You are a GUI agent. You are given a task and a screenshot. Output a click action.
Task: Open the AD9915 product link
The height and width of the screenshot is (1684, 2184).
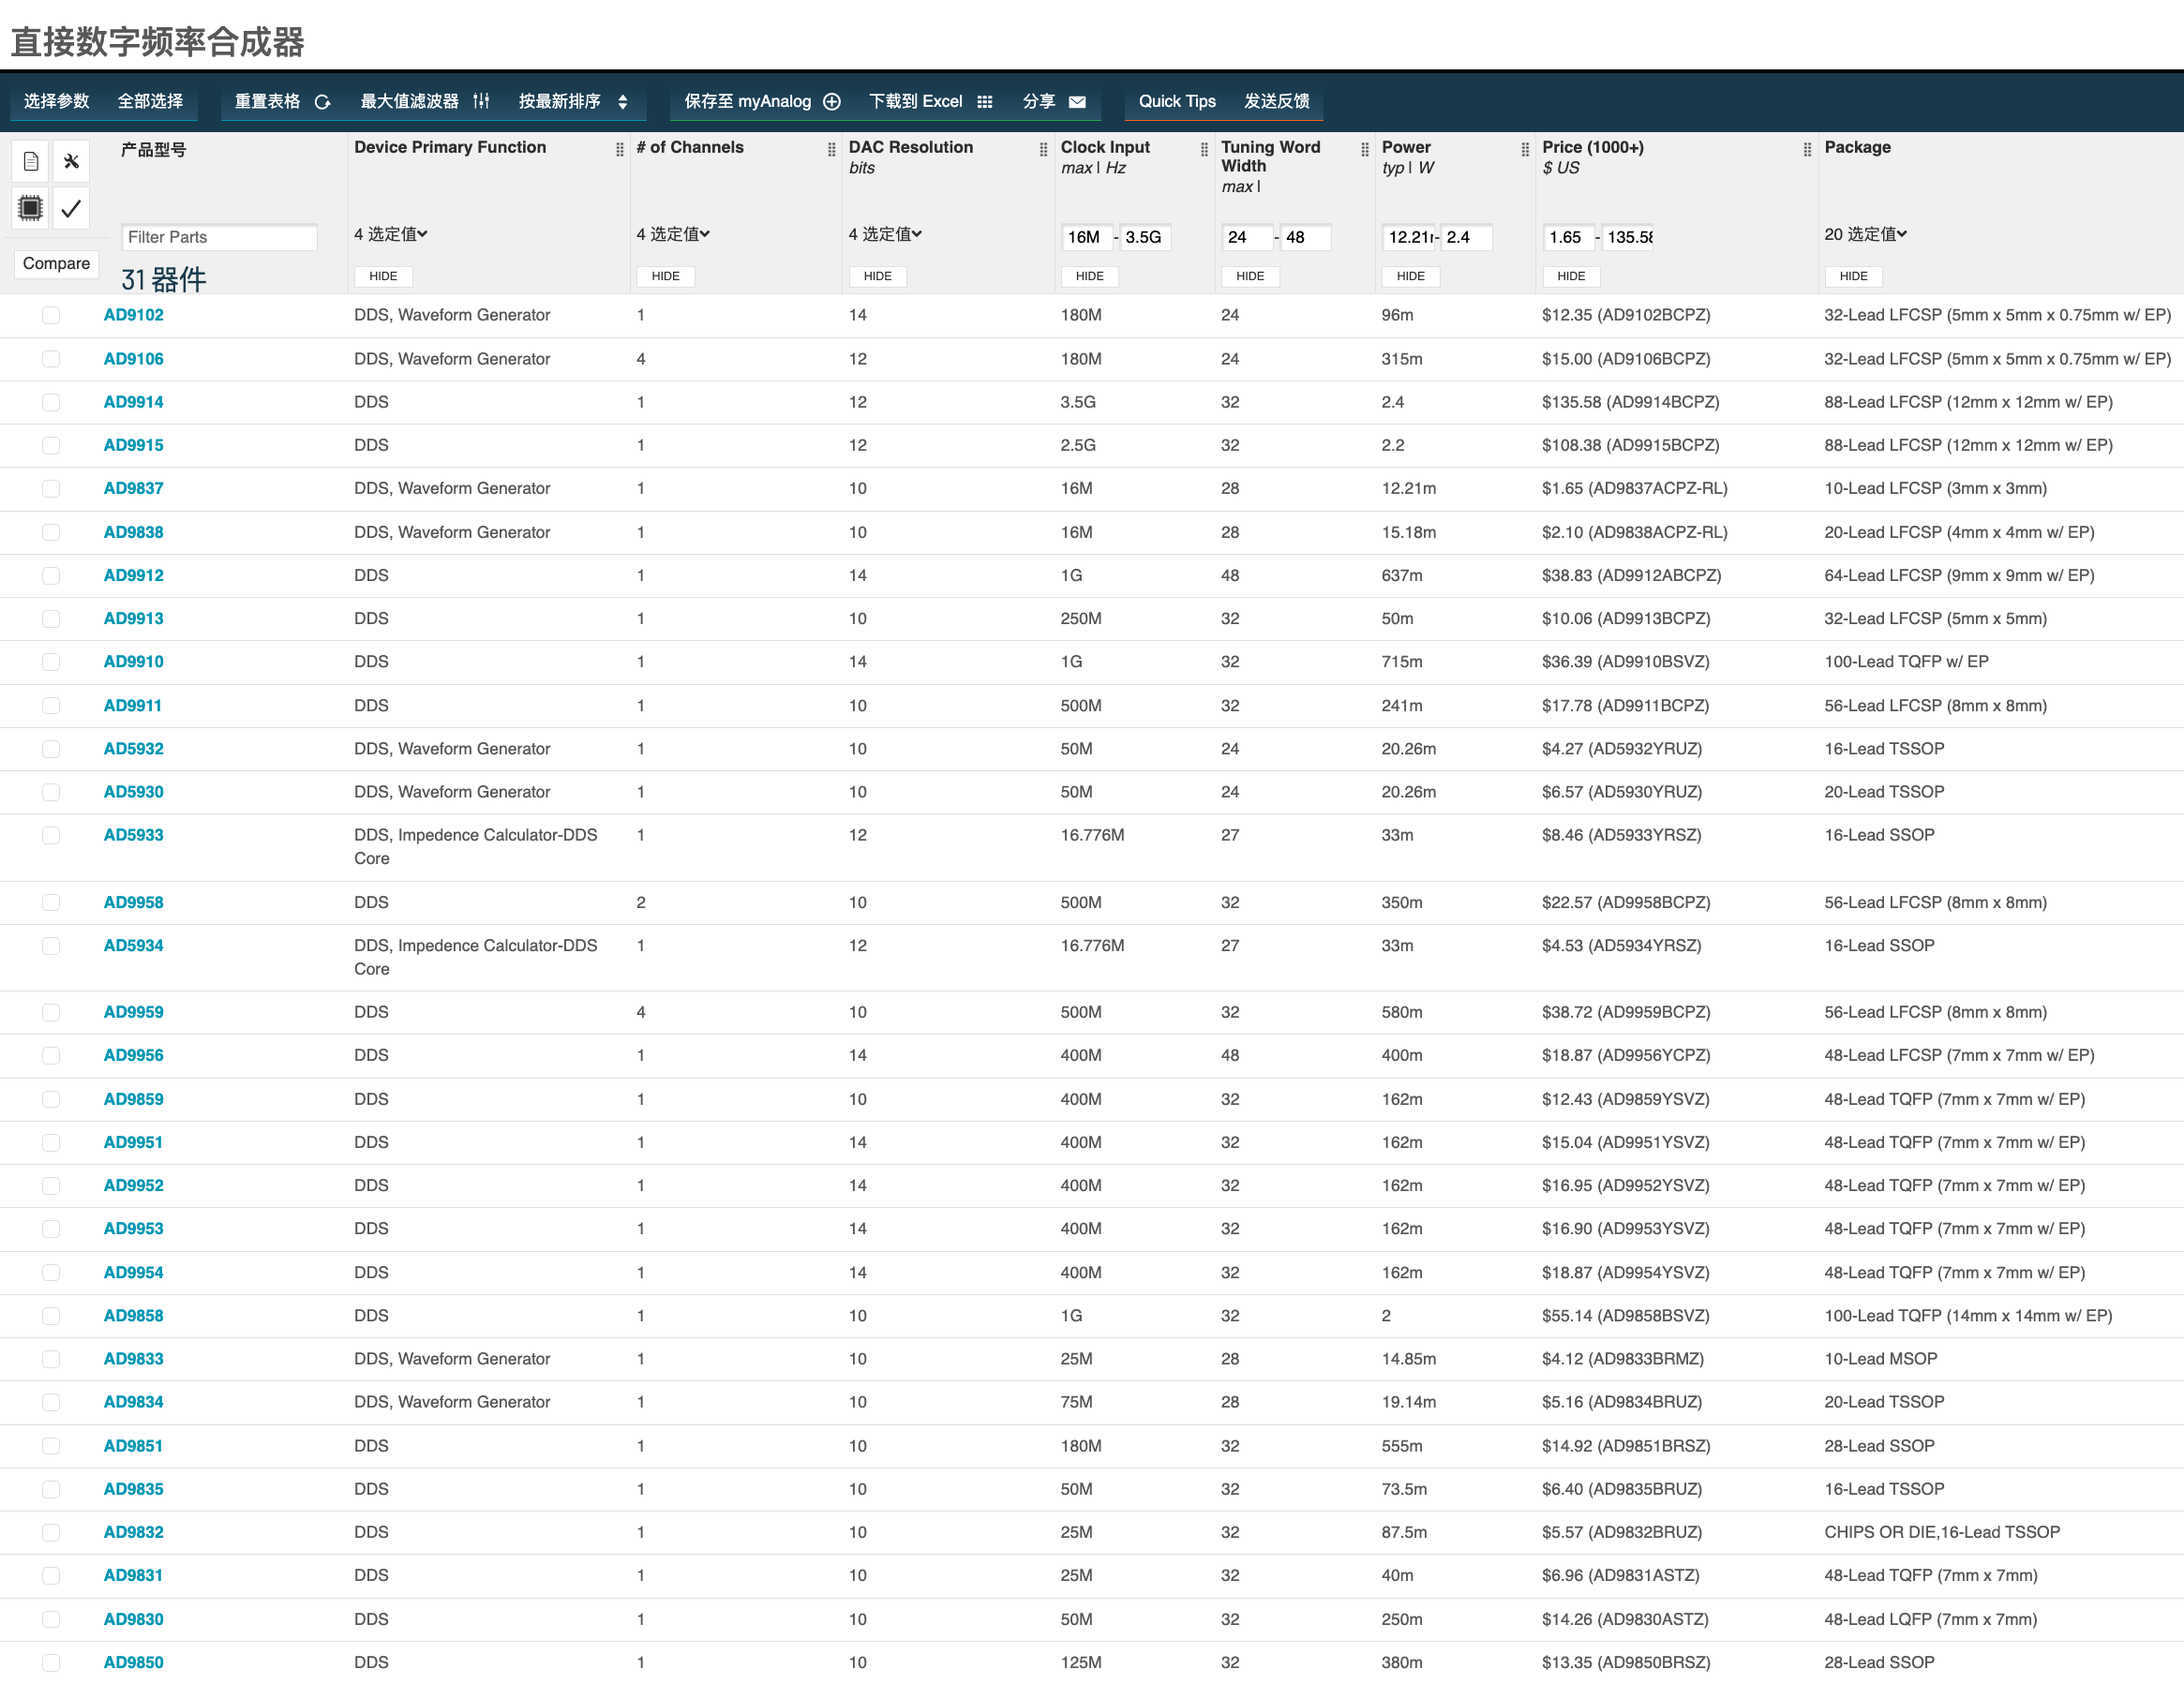tap(133, 445)
